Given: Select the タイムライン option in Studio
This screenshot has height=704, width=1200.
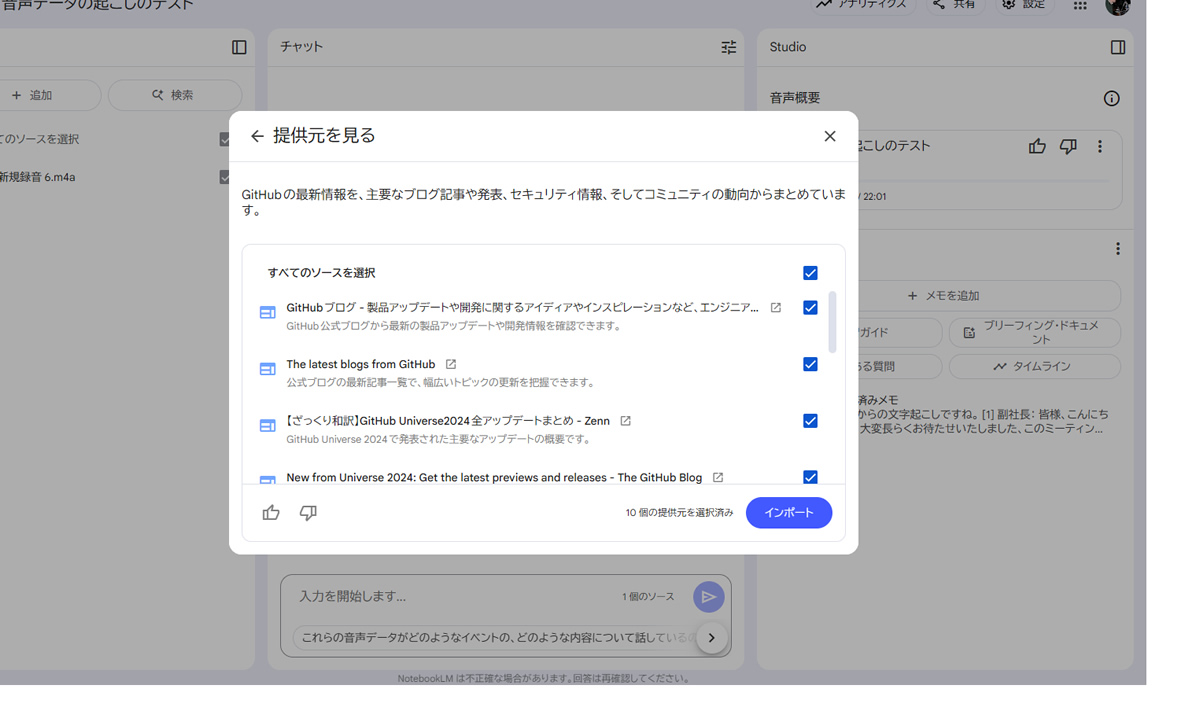Looking at the screenshot, I should click(x=1034, y=367).
